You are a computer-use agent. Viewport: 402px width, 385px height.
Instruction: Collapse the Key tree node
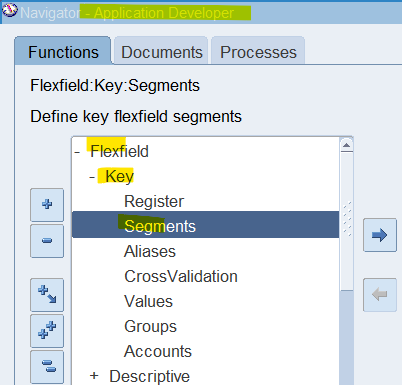click(92, 177)
